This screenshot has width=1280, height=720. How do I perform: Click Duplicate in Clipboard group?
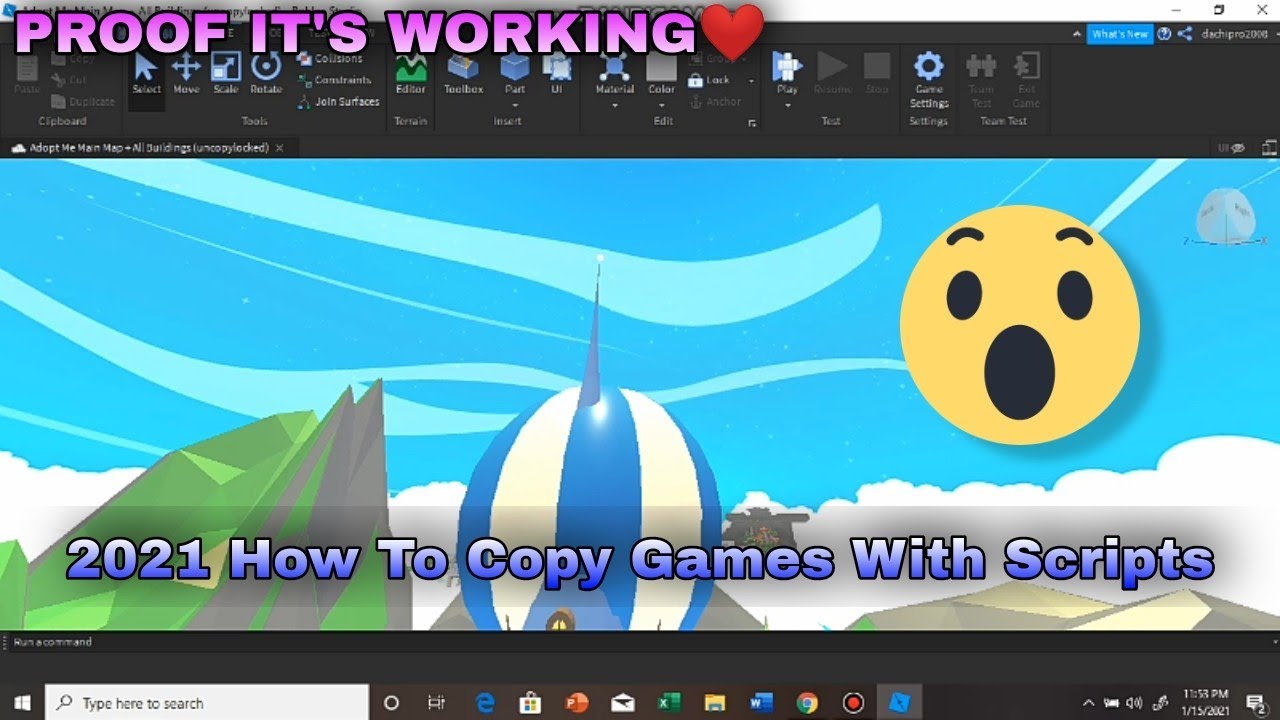click(82, 101)
